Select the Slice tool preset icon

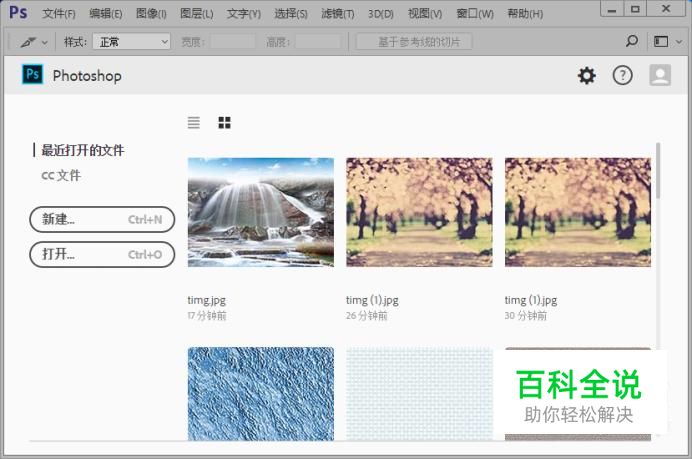coord(28,42)
